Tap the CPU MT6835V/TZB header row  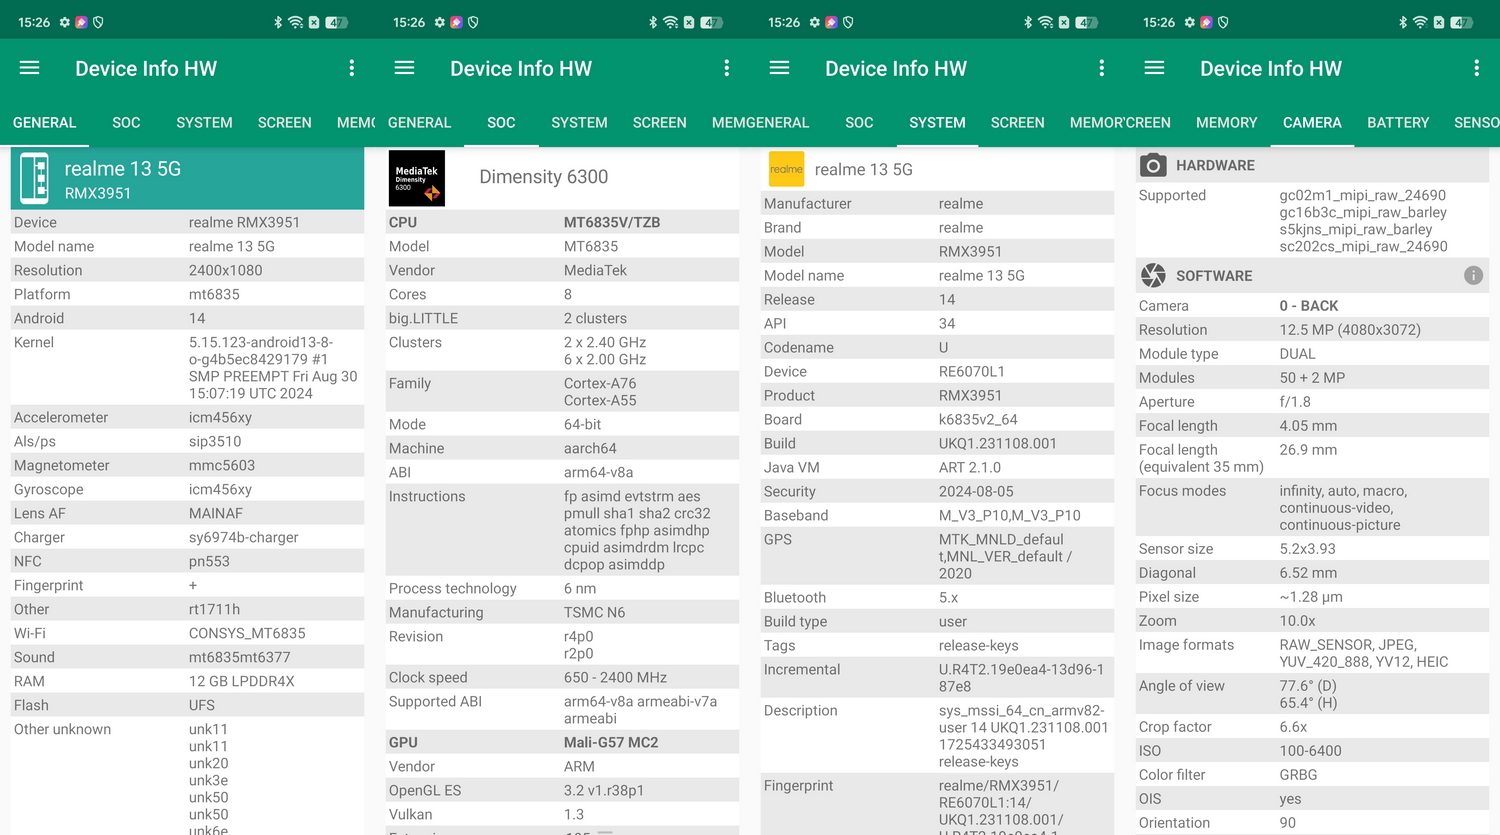click(x=562, y=222)
